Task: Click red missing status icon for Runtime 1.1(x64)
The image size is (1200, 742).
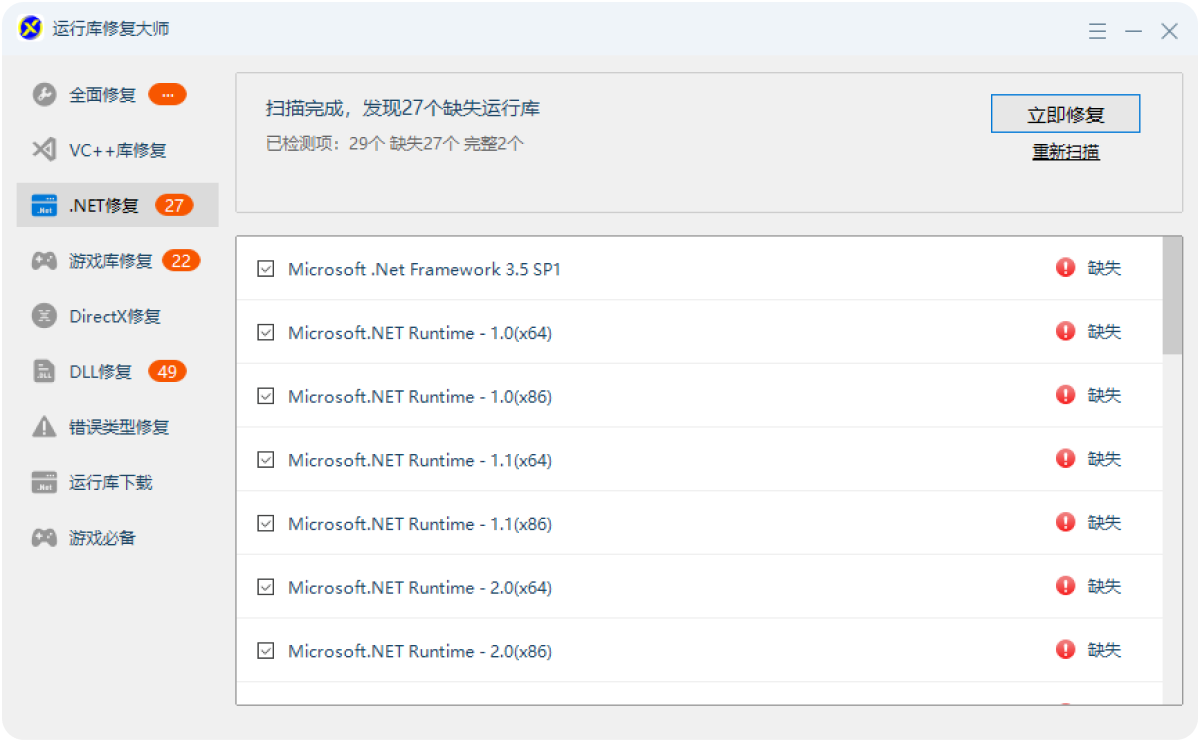Action: pos(1065,459)
